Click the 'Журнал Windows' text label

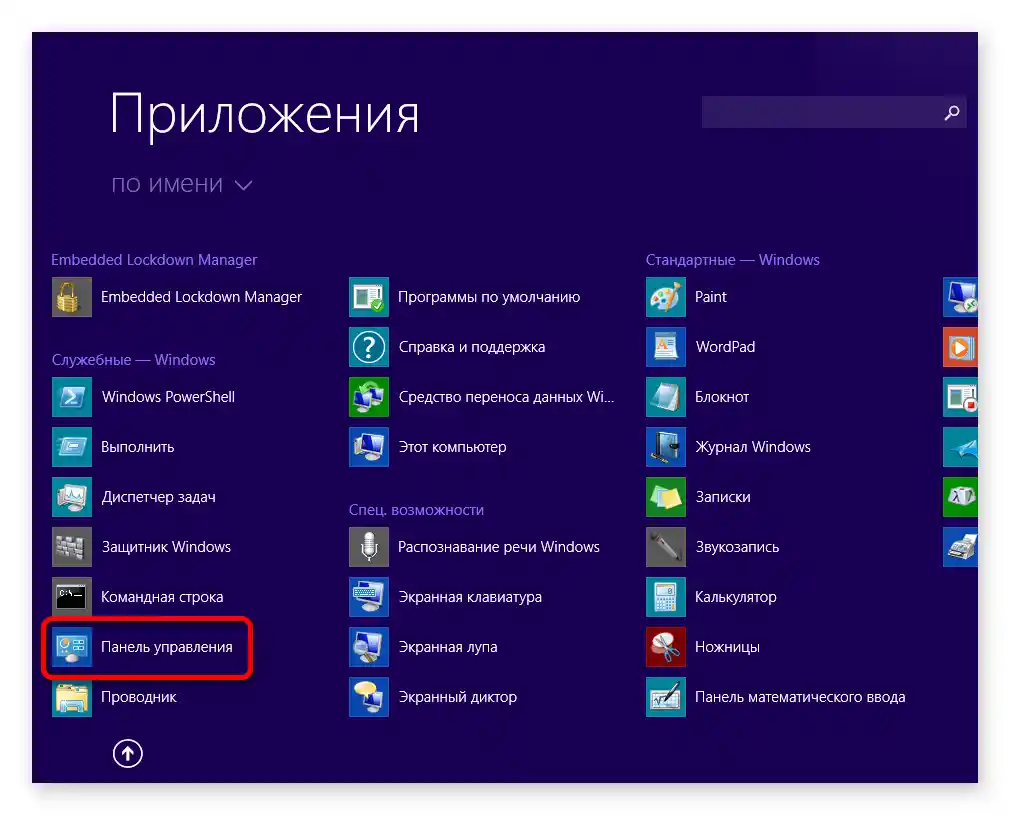coord(753,447)
